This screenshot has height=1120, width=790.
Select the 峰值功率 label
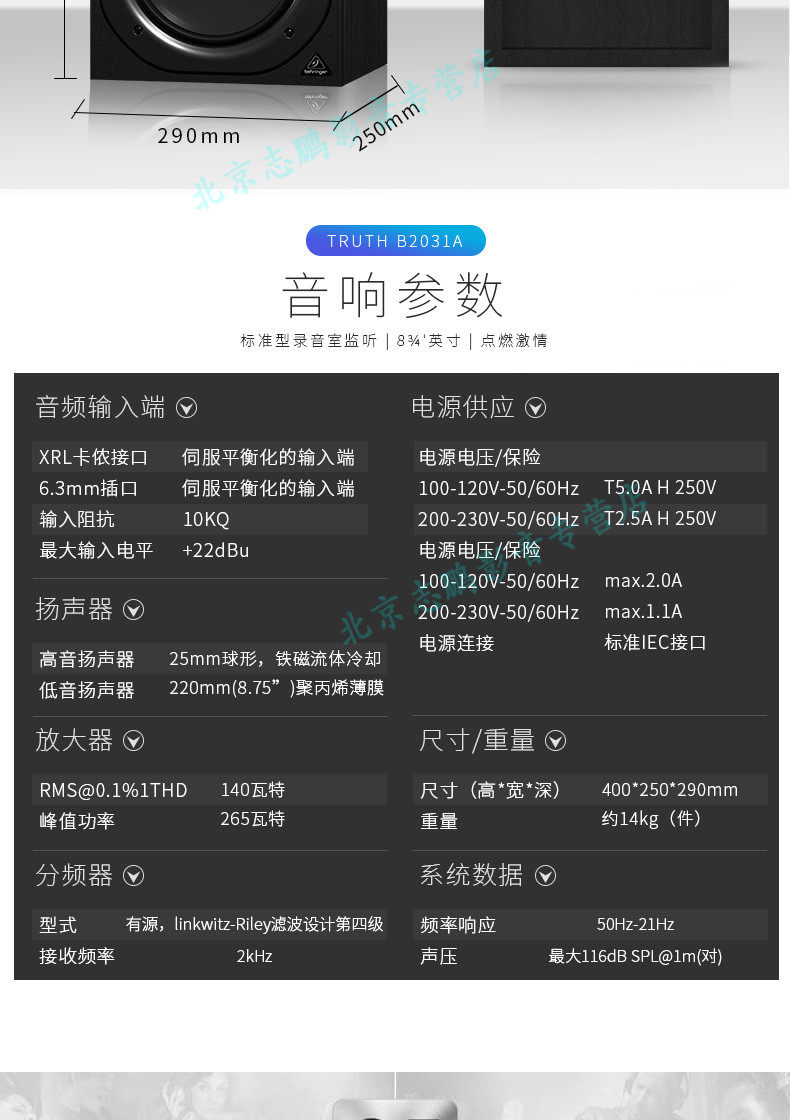point(77,821)
